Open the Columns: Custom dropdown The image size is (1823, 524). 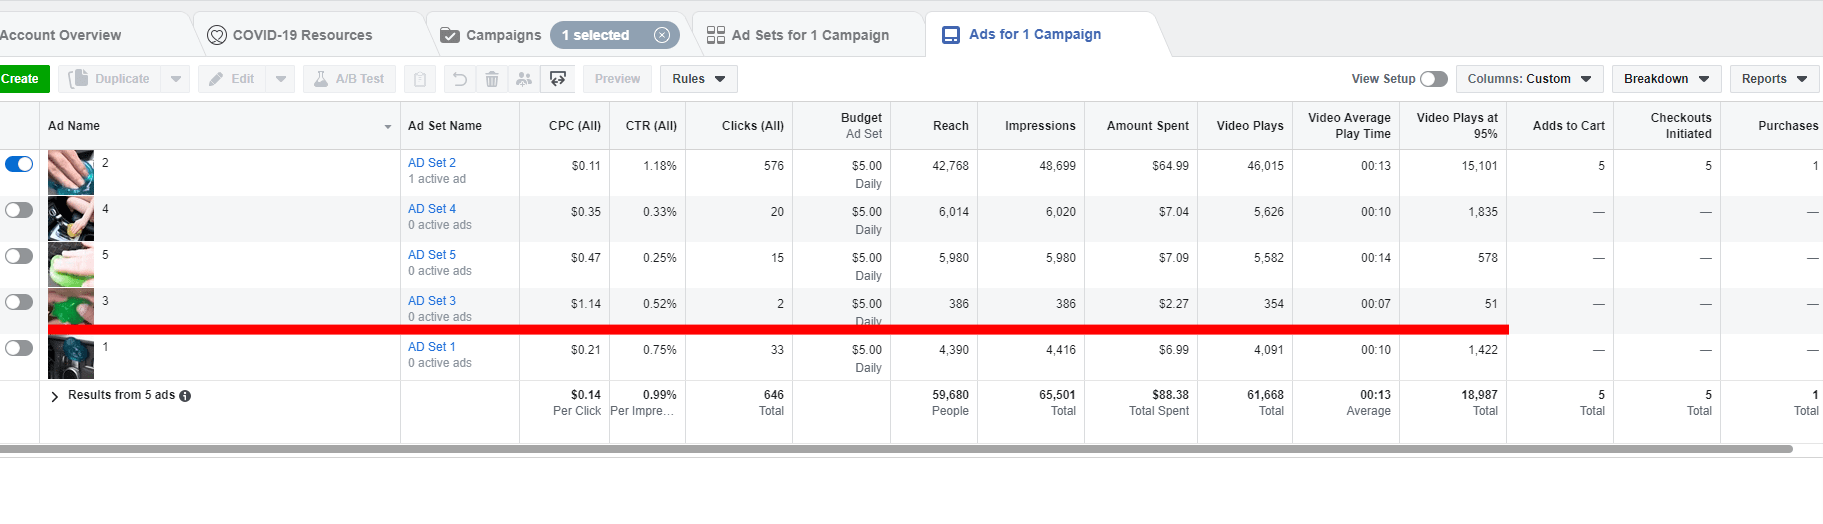click(1529, 79)
